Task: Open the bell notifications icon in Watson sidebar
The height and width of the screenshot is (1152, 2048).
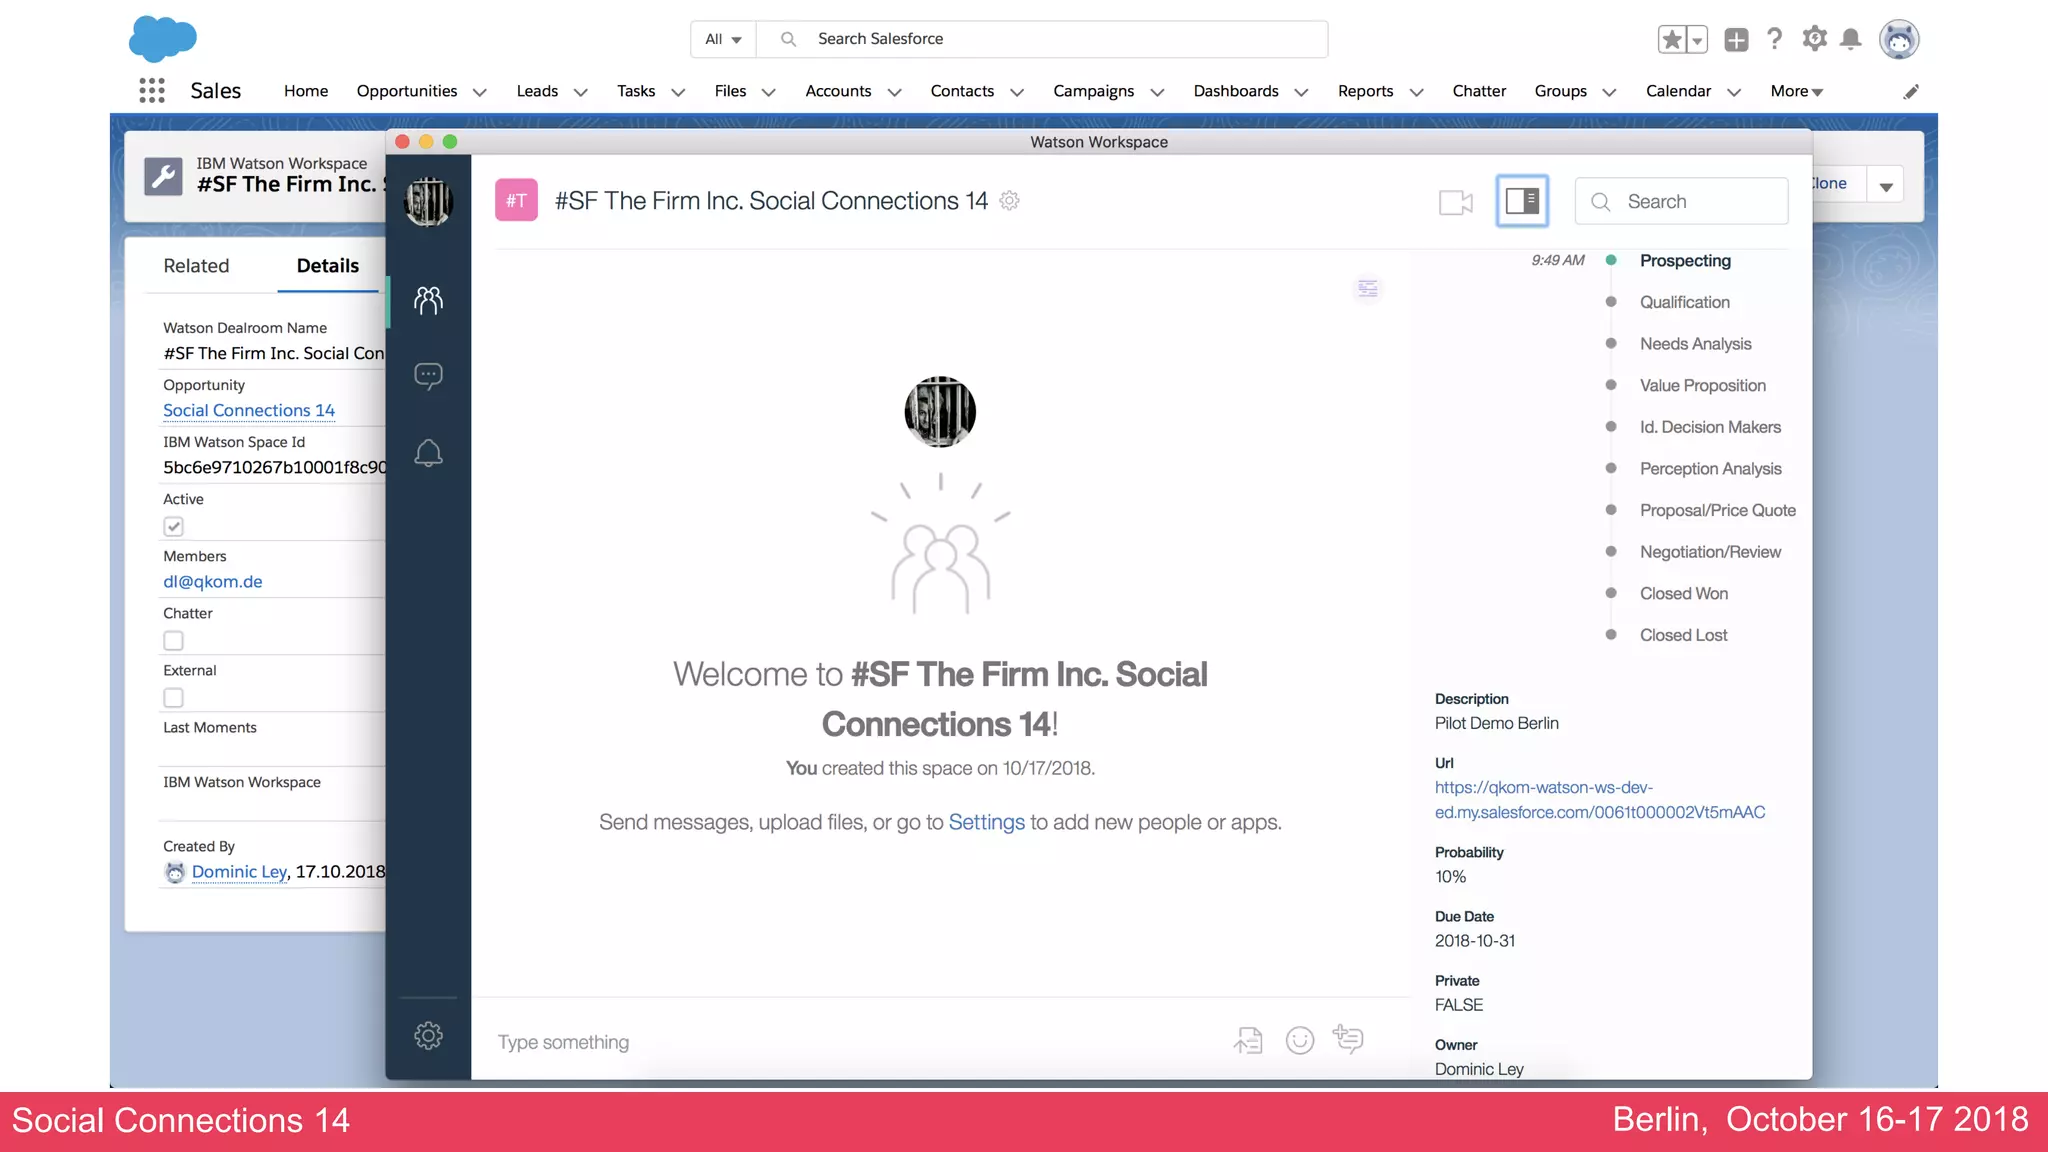Action: 428,453
